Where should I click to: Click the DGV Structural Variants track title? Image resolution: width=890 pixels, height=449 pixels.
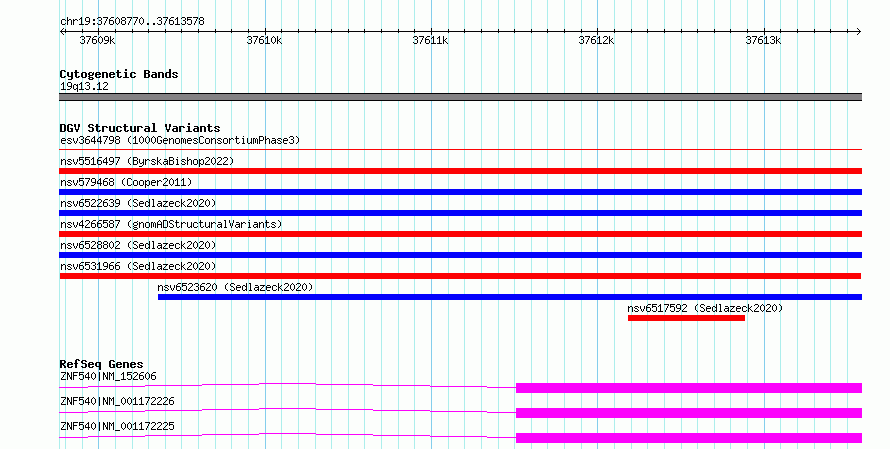[140, 128]
